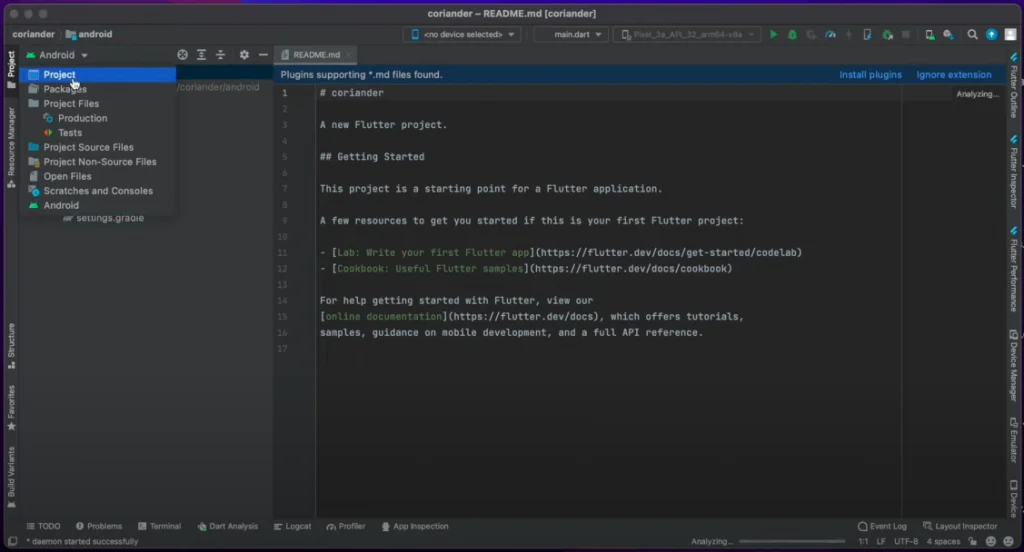This screenshot has height=552, width=1024.
Task: Hide the project panel with minus icon
Action: tap(263, 55)
